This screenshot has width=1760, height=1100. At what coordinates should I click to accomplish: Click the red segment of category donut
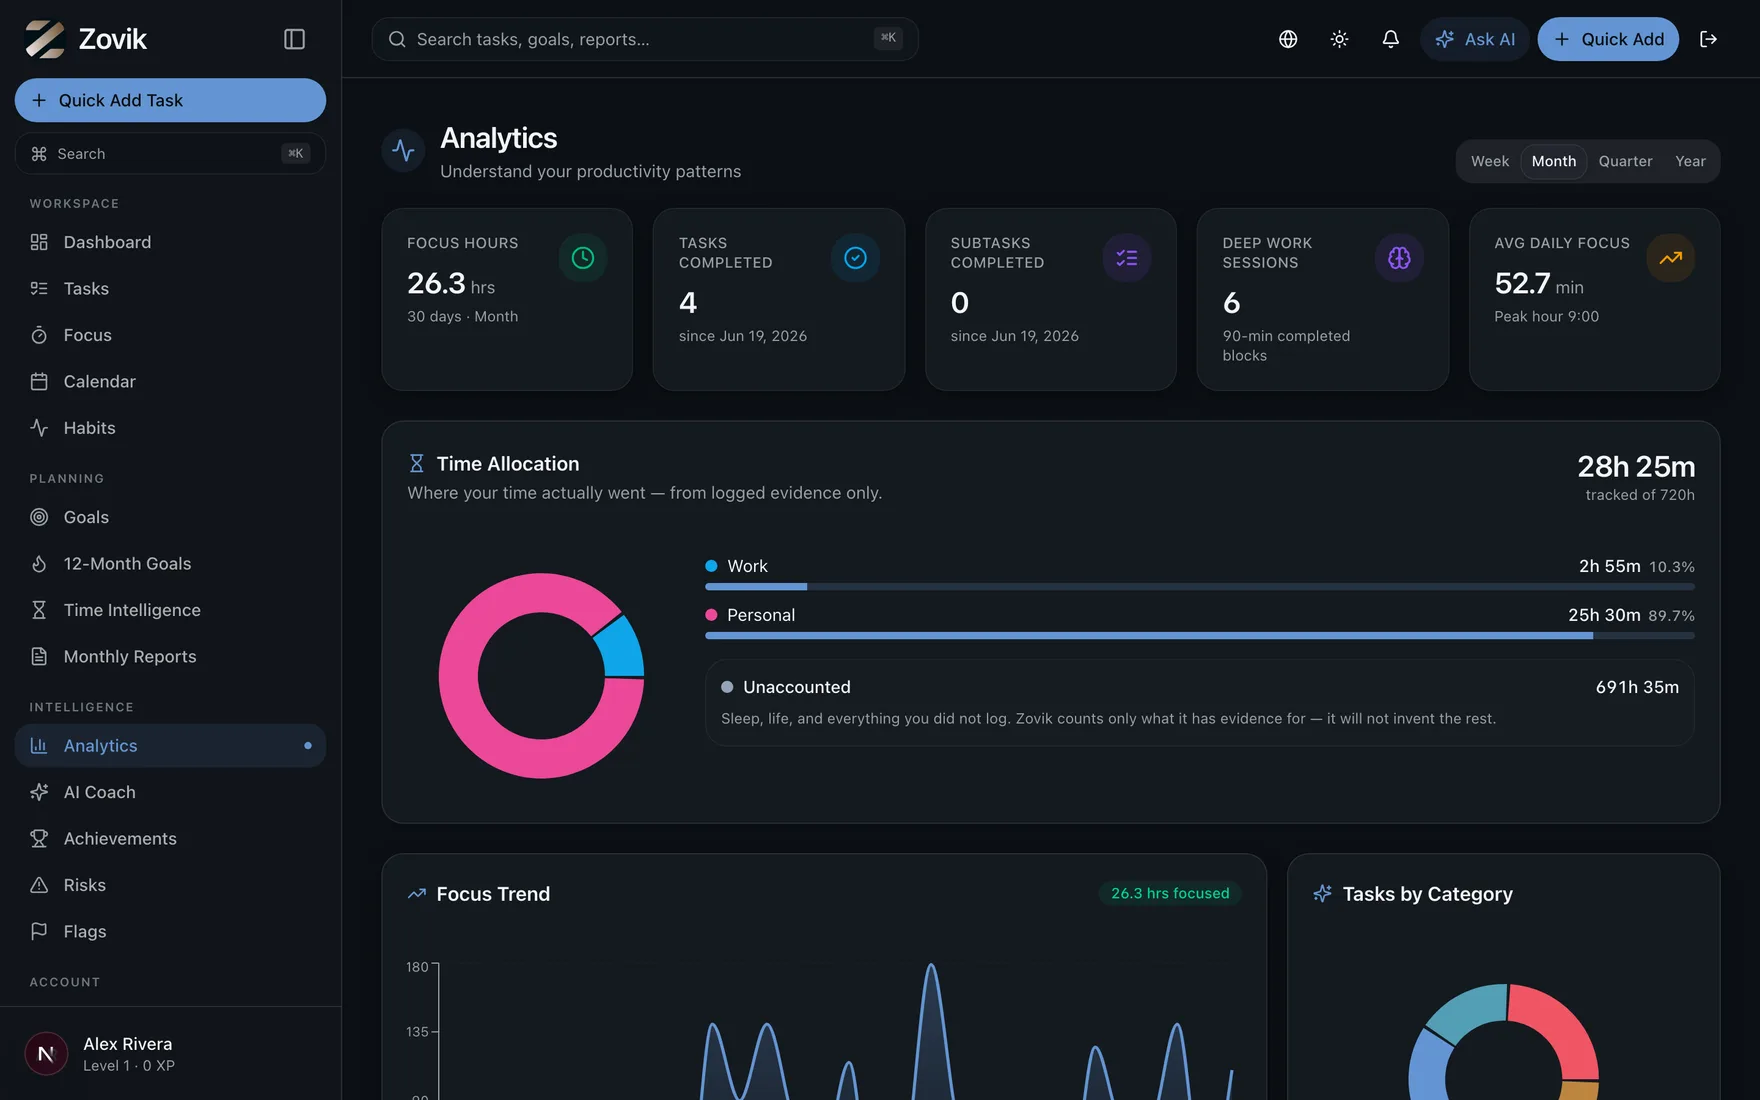[1563, 1024]
